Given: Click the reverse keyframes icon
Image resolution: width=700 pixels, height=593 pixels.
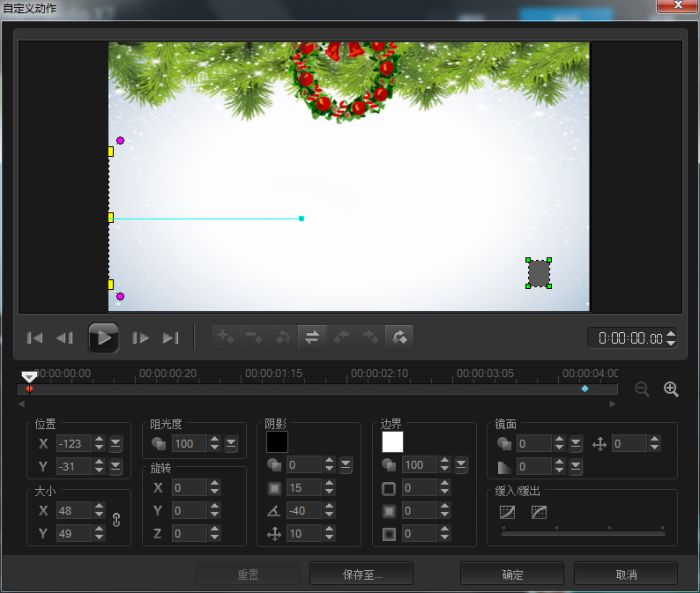Looking at the screenshot, I should [x=312, y=338].
